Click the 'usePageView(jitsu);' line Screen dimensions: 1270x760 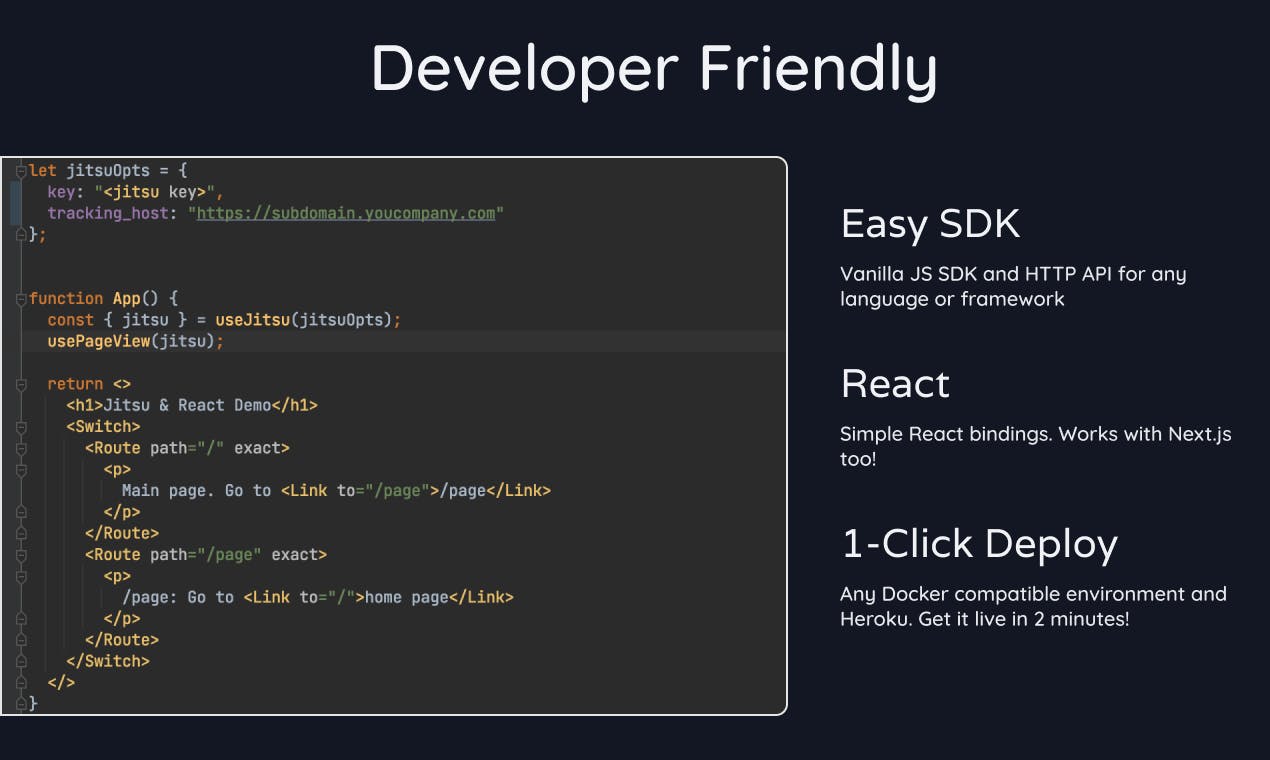[136, 341]
